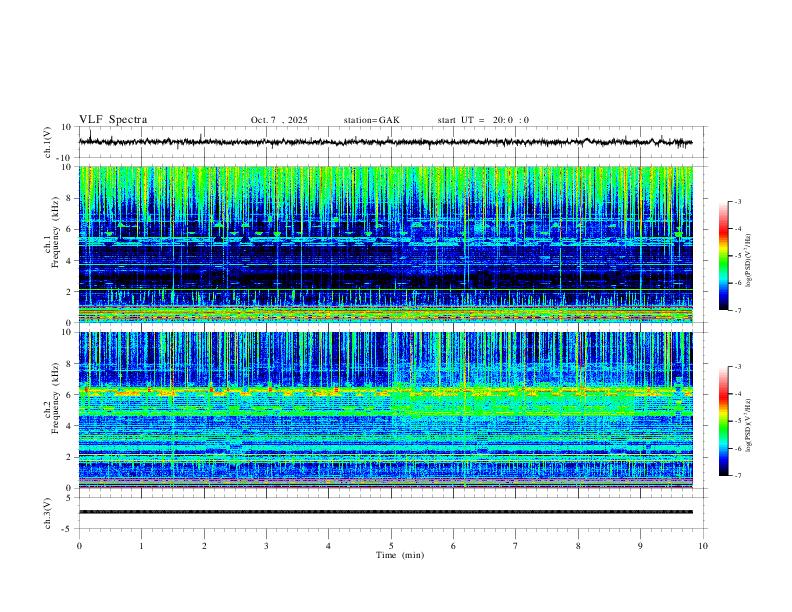Click time tick label '3' on x-axis
This screenshot has width=792, height=612.
[266, 546]
